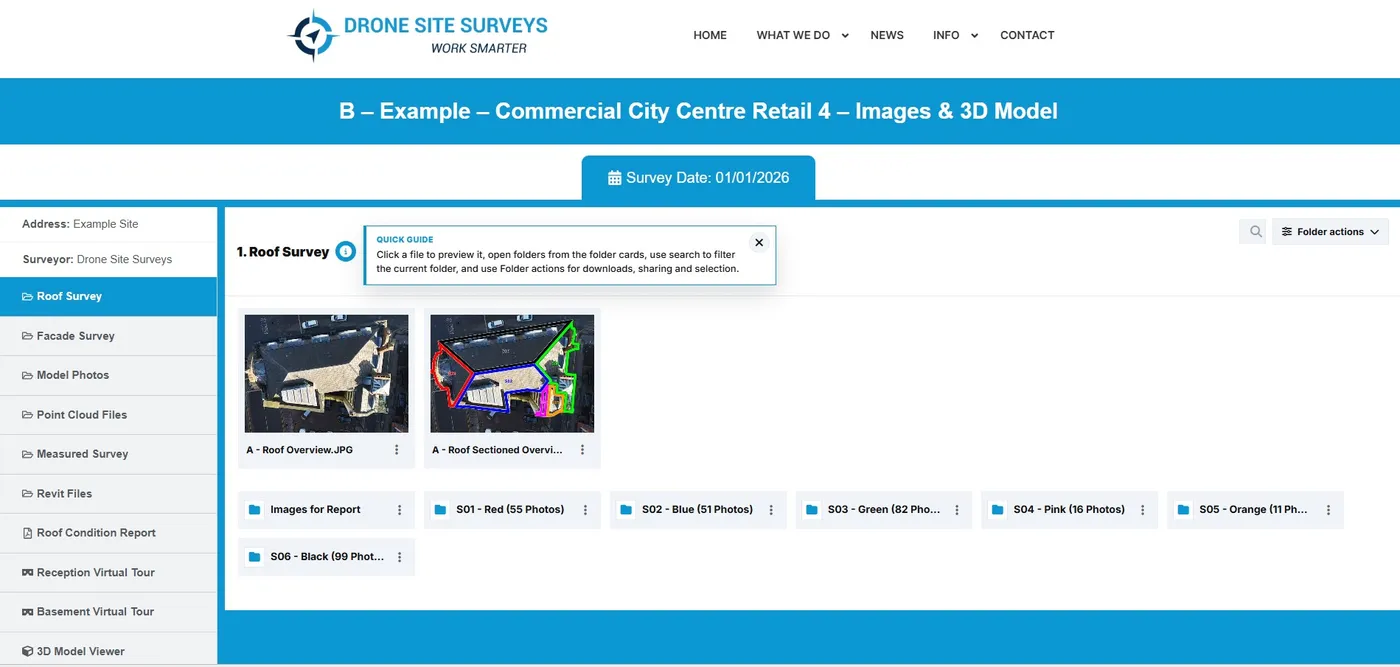Open three-dot menu for Images for Report folder
Image resolution: width=1400 pixels, height=667 pixels.
click(400, 510)
